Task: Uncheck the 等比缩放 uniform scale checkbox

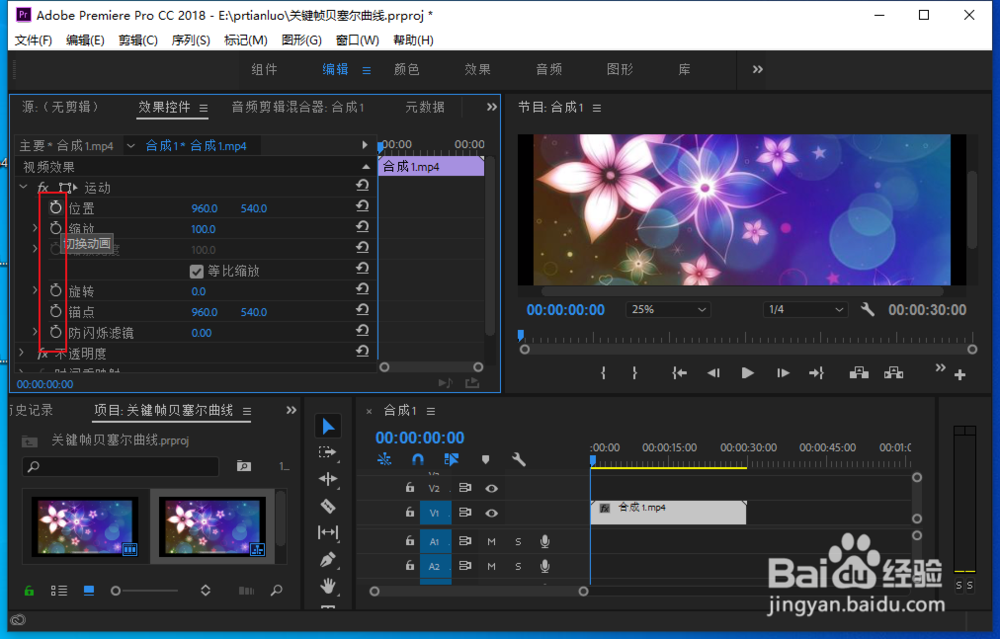Action: (196, 271)
